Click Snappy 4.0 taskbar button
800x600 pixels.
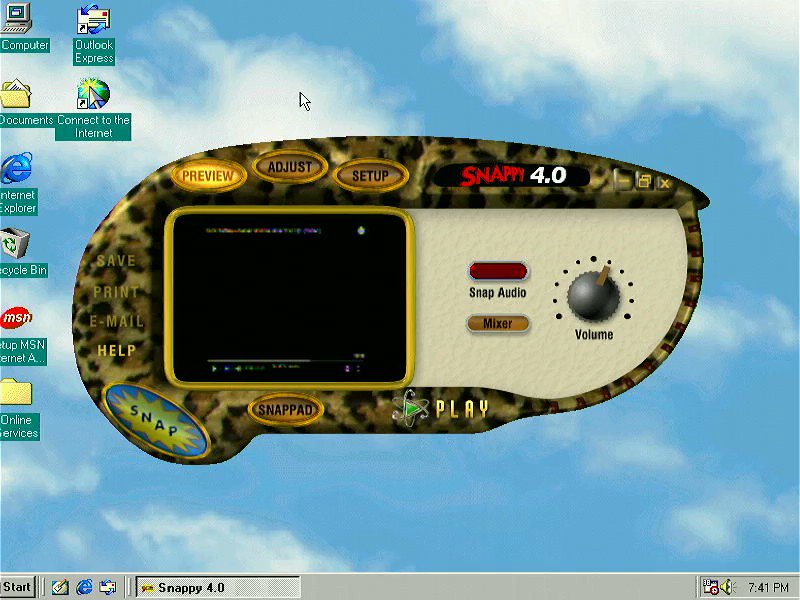click(x=218, y=588)
